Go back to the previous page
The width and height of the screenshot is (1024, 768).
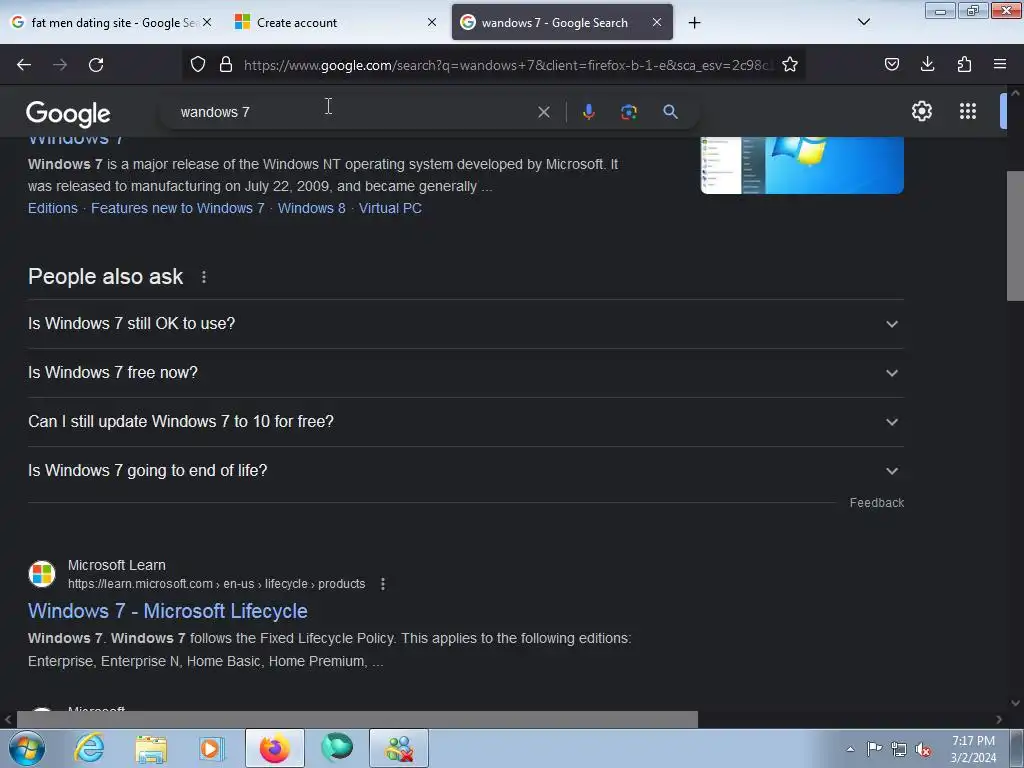coord(24,65)
